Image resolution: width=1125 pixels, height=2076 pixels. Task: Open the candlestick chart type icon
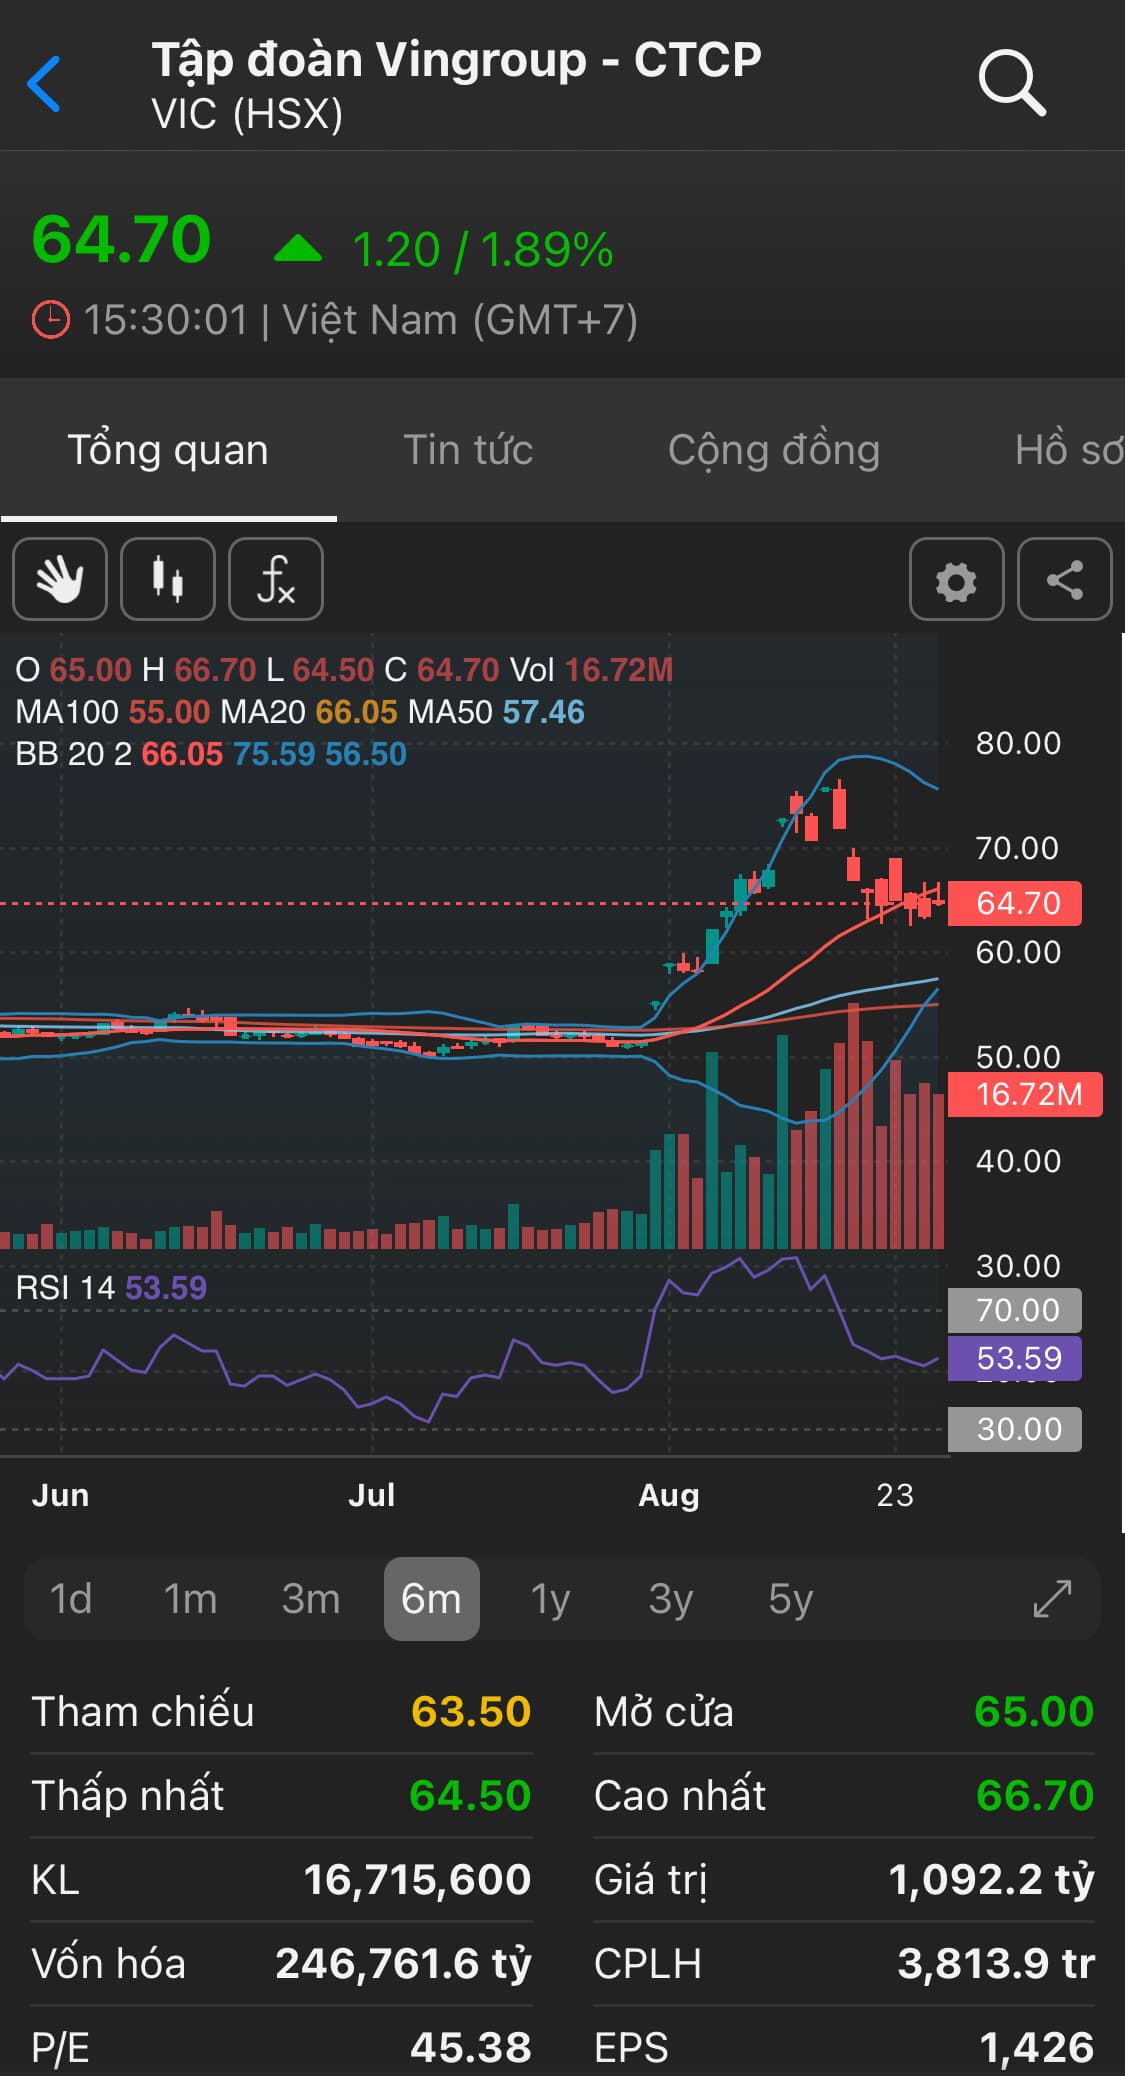[168, 580]
